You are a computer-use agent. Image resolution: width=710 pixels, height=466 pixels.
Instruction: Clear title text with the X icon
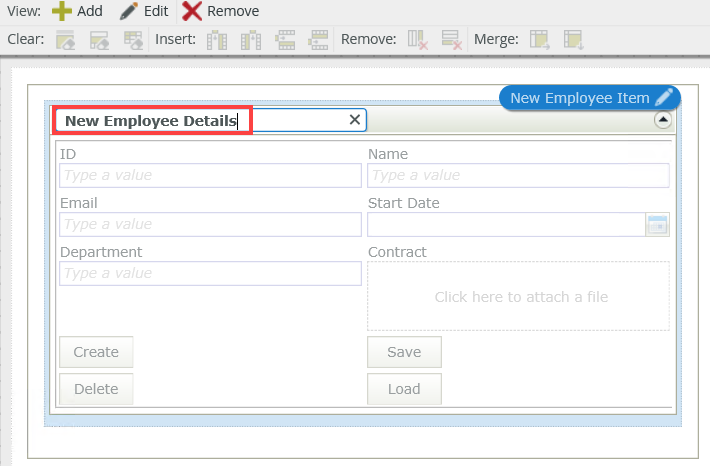[355, 120]
